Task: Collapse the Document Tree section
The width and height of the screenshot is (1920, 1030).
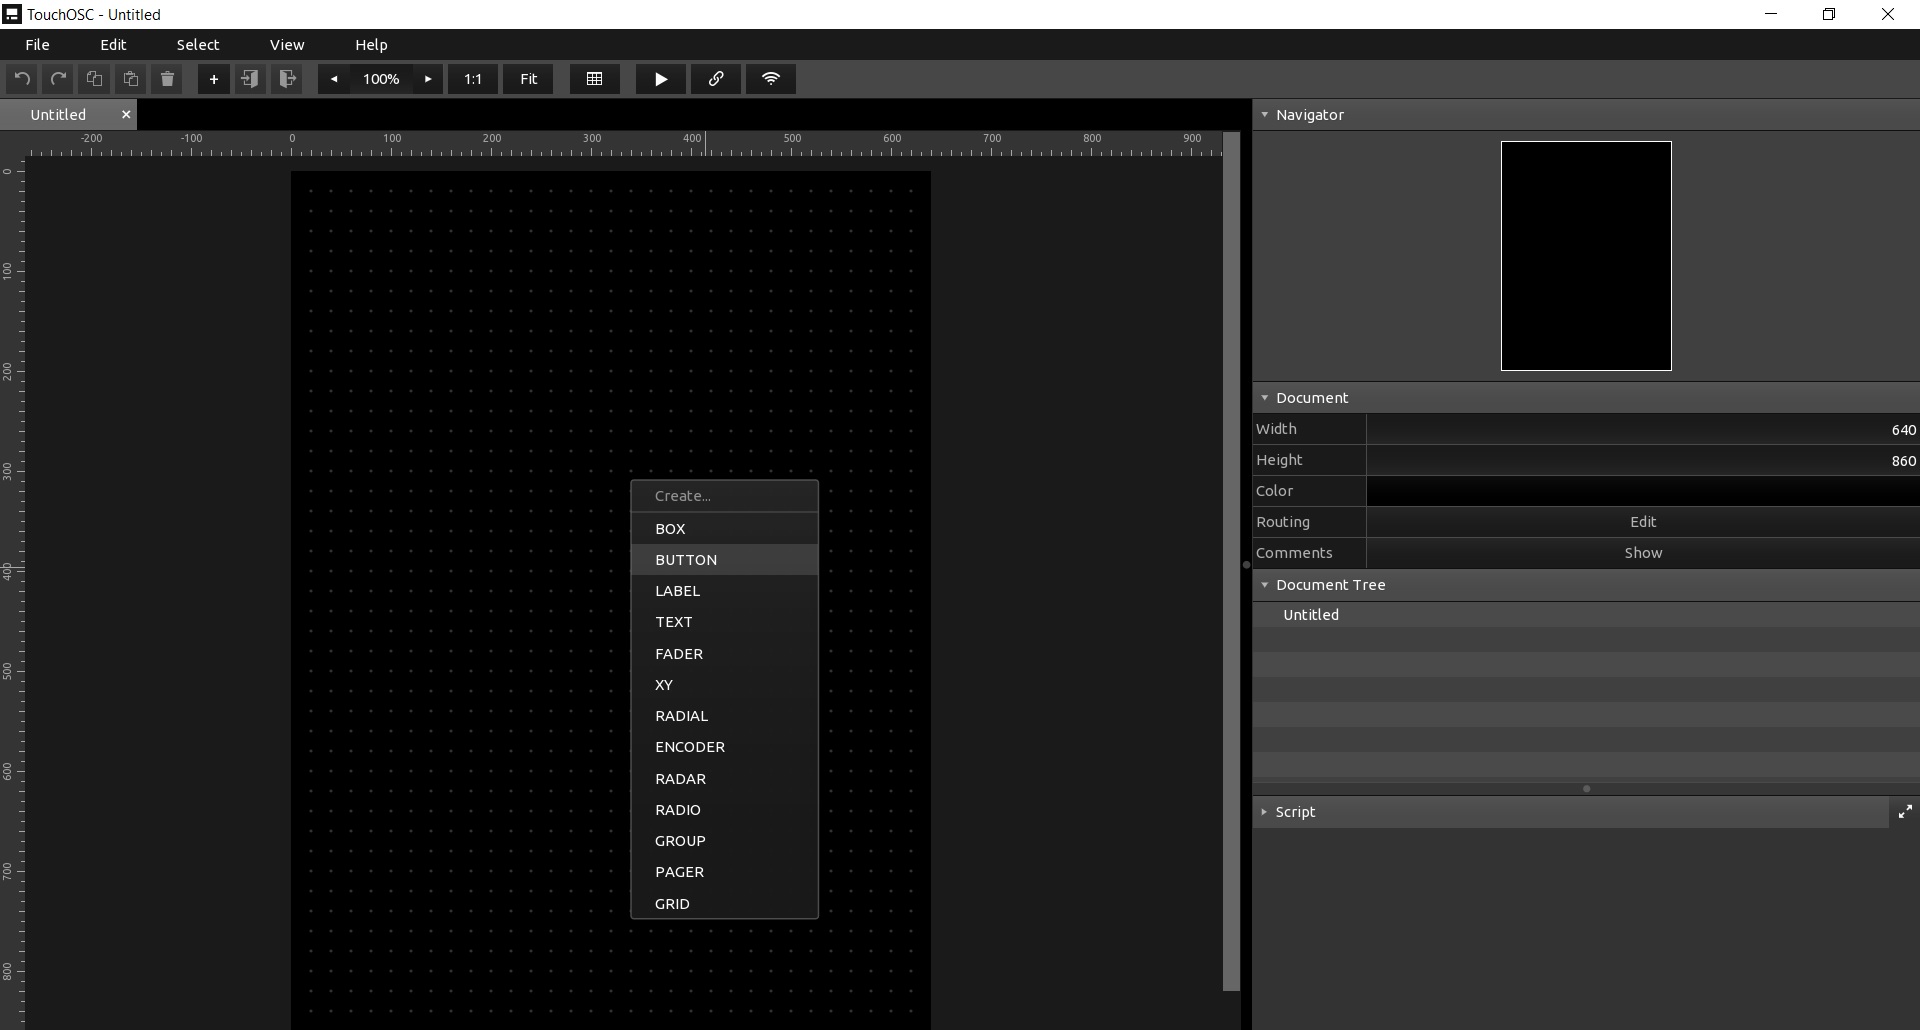Action: click(x=1265, y=585)
